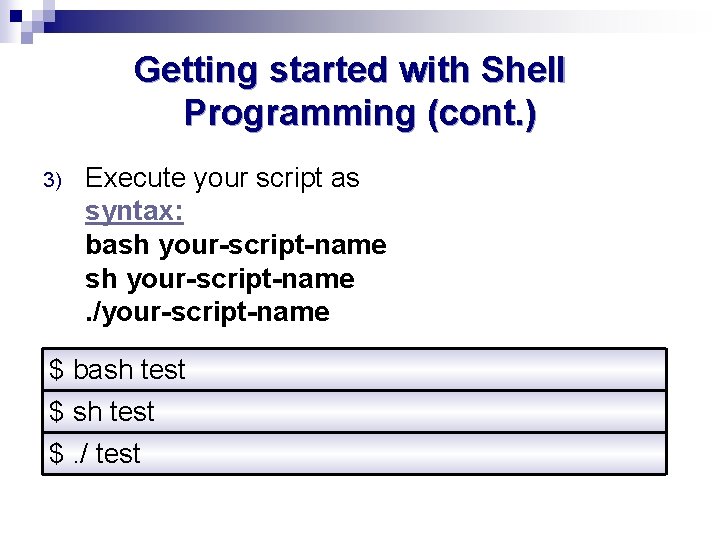
Task: Click the word script in Execute line
Action: click(x=289, y=180)
